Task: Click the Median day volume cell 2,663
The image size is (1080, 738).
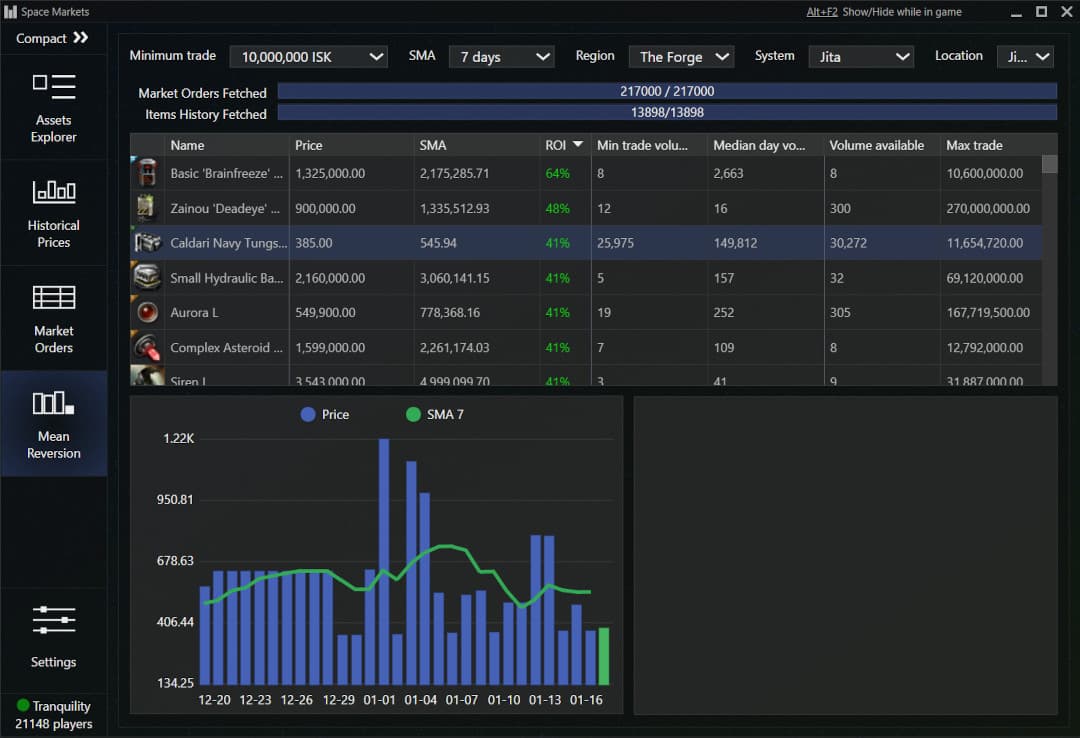Action: (728, 174)
